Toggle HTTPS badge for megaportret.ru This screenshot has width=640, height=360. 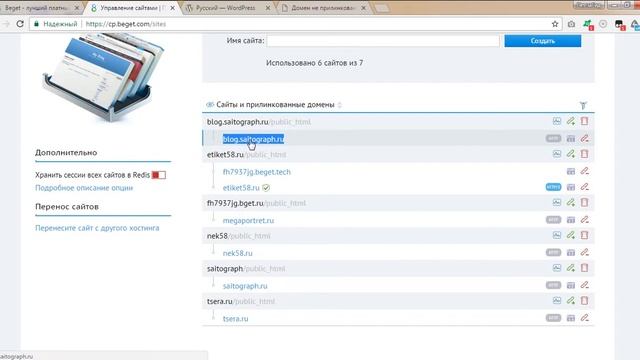553,220
